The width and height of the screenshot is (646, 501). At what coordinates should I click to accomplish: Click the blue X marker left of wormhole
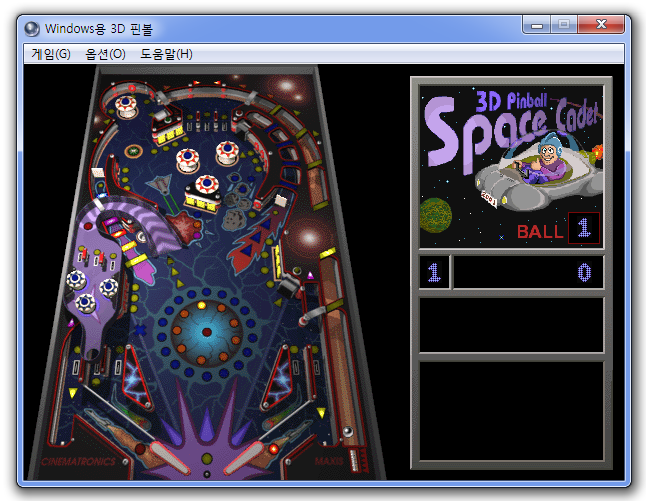point(140,330)
